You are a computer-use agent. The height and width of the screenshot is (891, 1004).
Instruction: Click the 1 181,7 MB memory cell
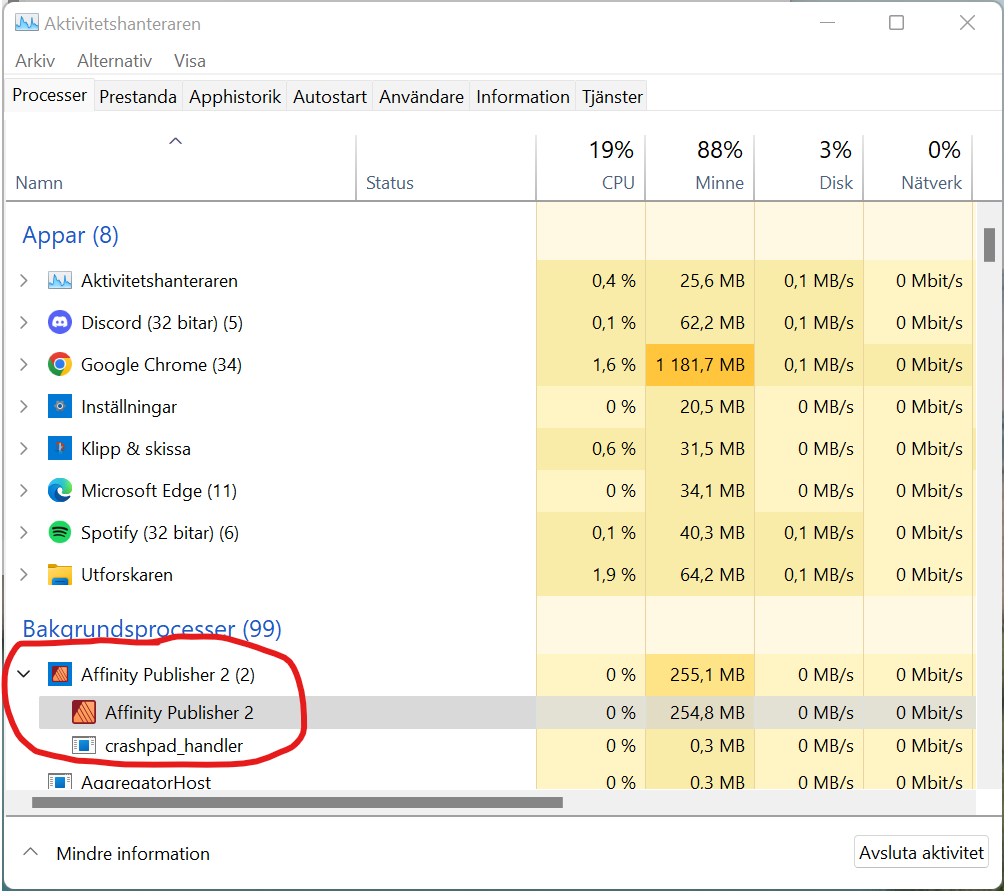tap(699, 365)
